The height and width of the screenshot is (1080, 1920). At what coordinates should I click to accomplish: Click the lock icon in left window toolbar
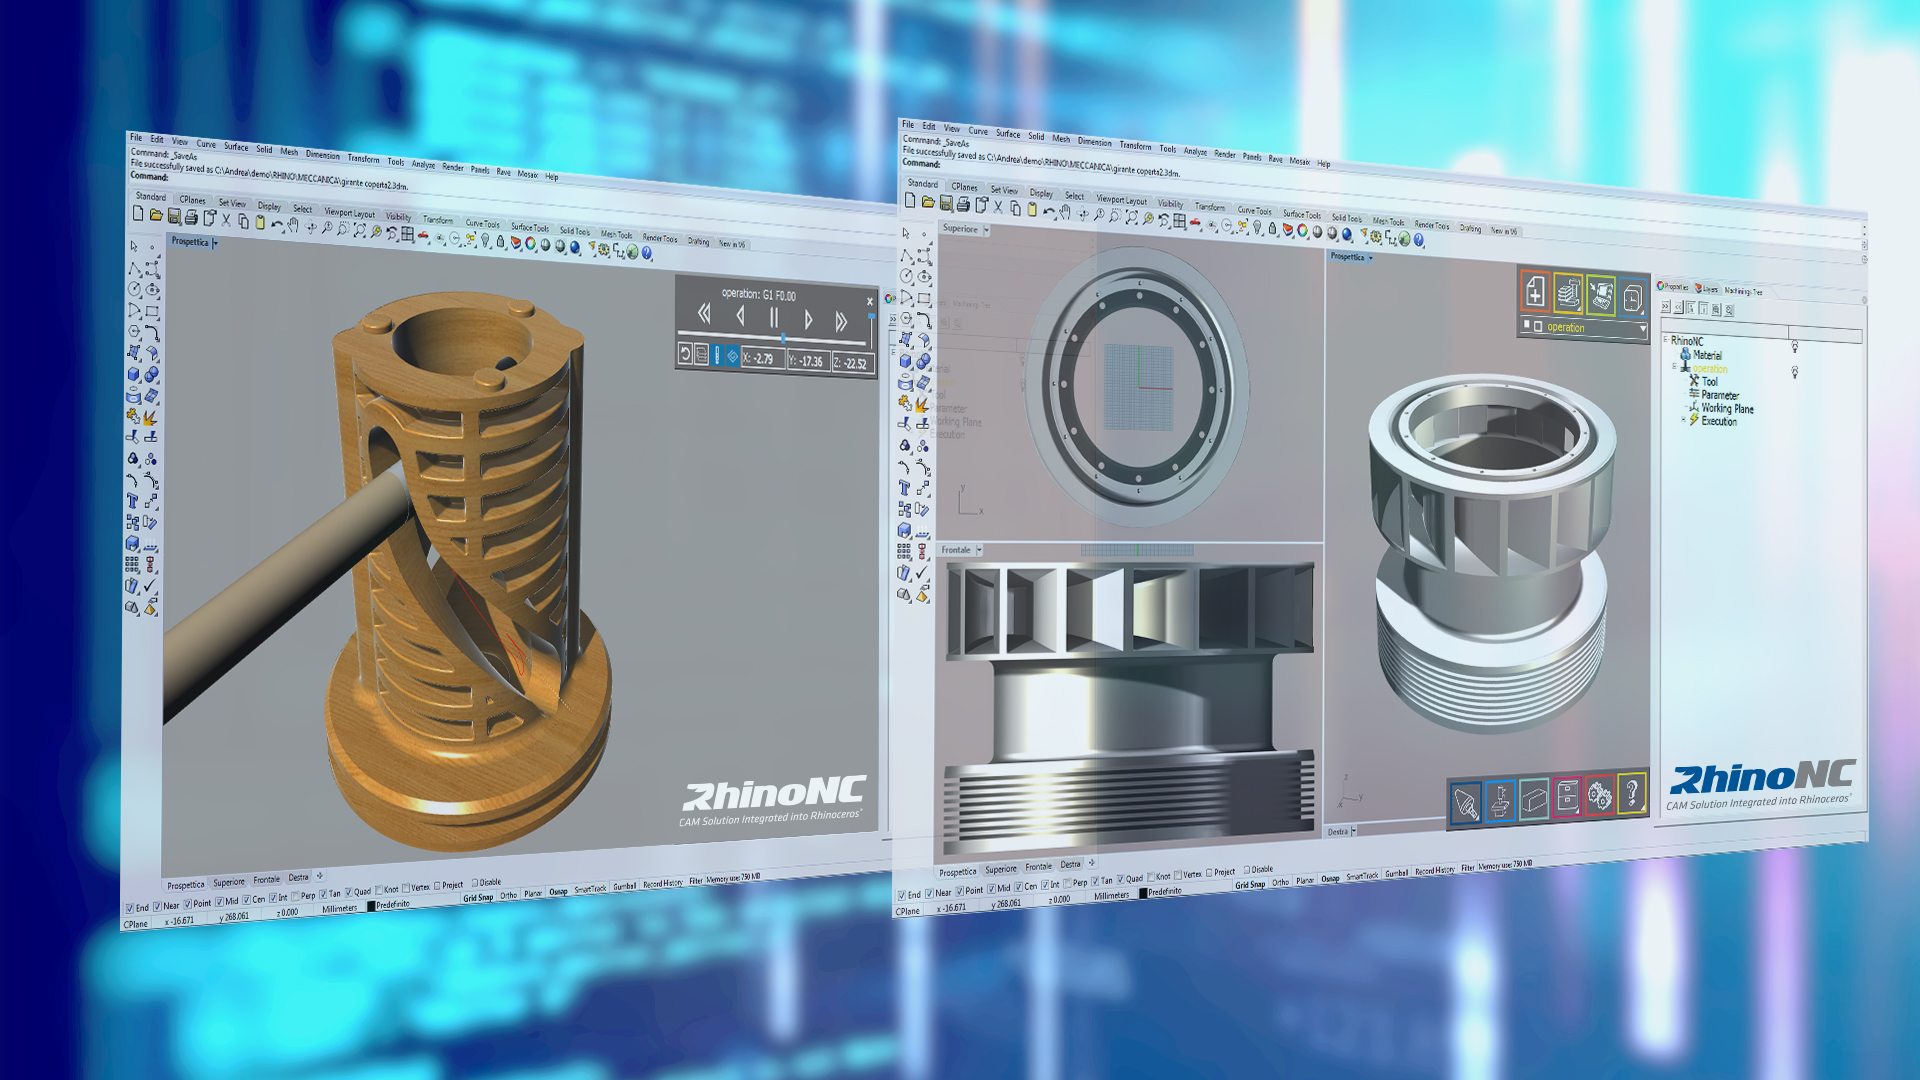(500, 241)
